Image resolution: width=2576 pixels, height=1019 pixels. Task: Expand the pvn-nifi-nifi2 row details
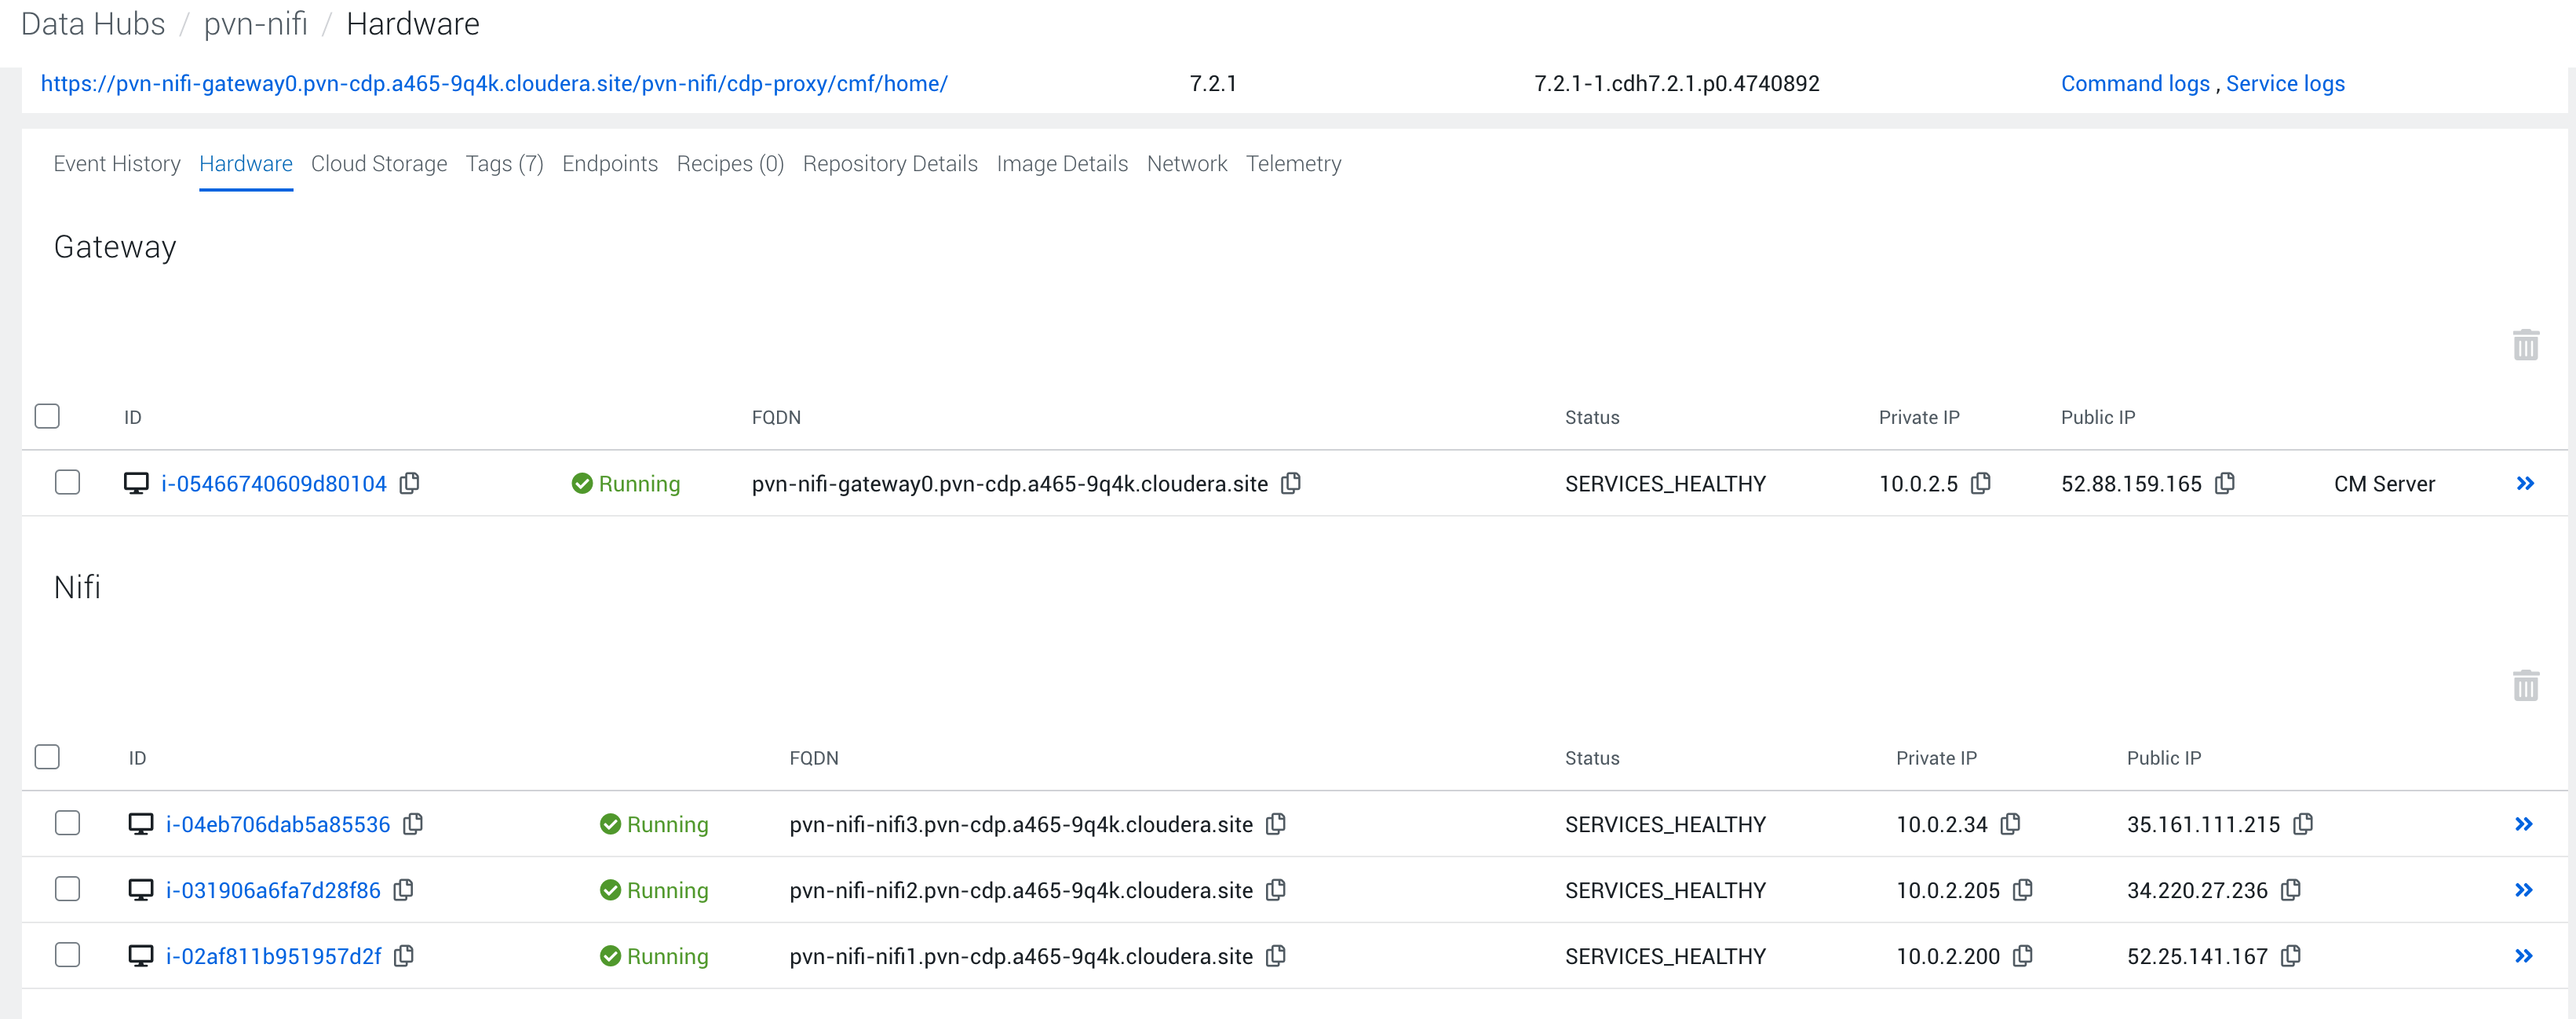click(x=2526, y=889)
